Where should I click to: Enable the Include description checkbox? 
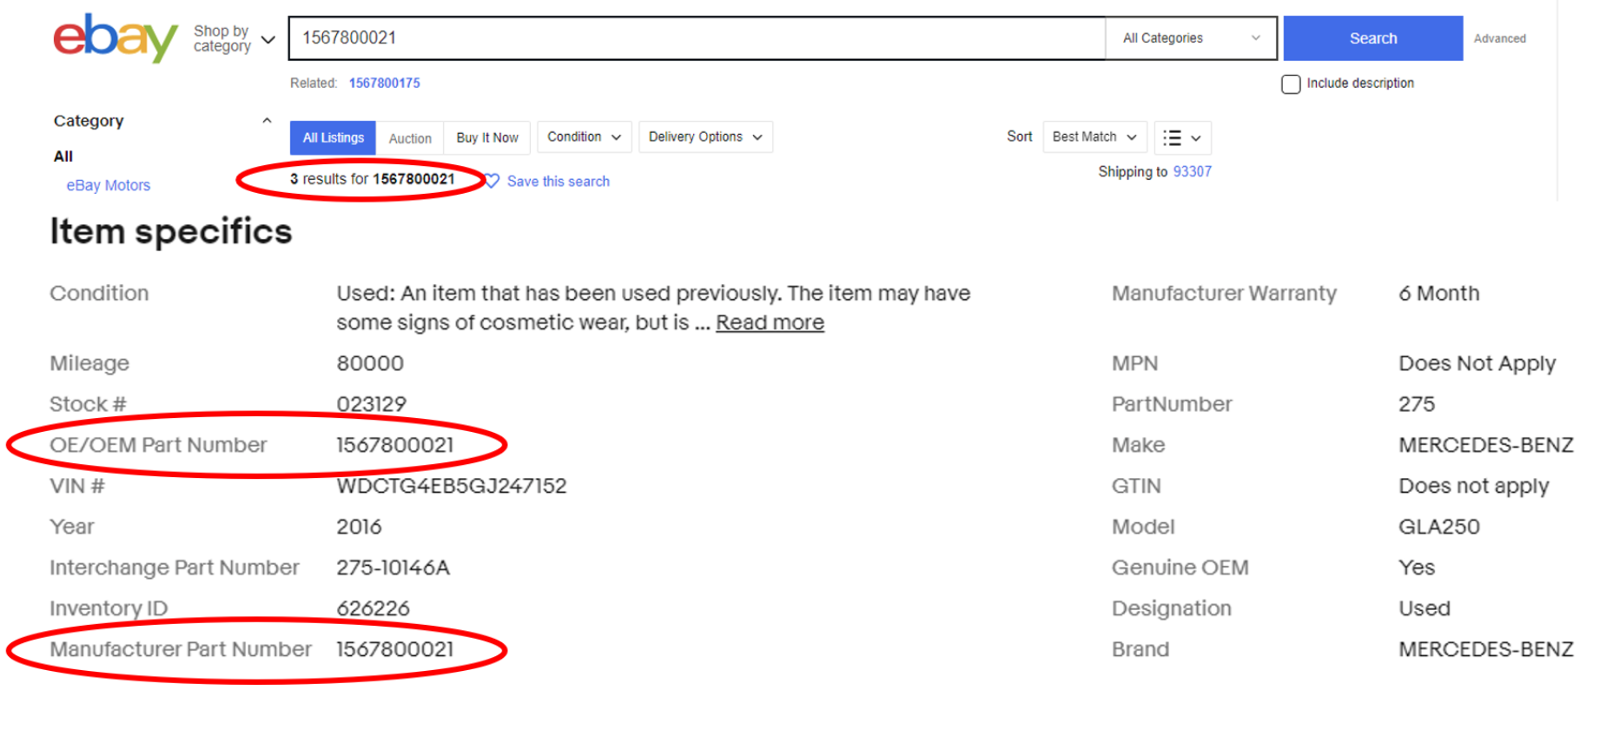click(x=1291, y=84)
